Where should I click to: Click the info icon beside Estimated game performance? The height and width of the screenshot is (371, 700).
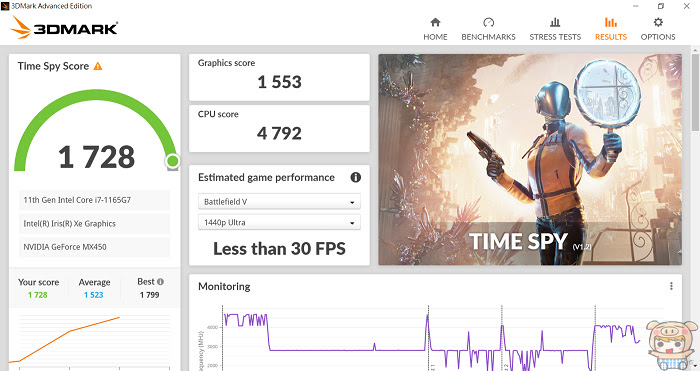click(x=355, y=177)
